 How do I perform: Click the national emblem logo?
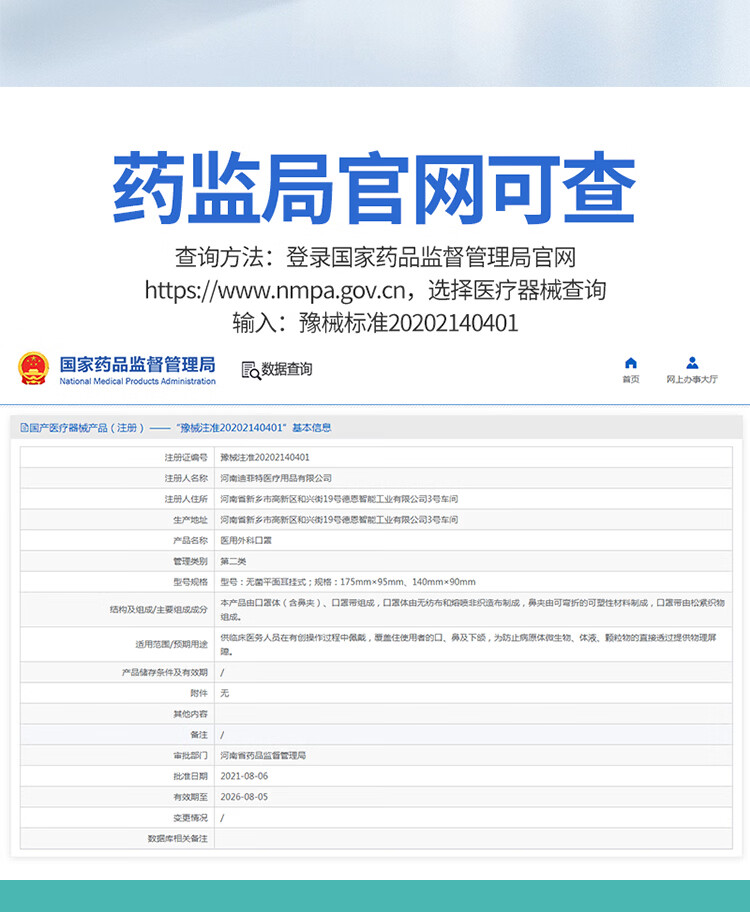[x=33, y=368]
